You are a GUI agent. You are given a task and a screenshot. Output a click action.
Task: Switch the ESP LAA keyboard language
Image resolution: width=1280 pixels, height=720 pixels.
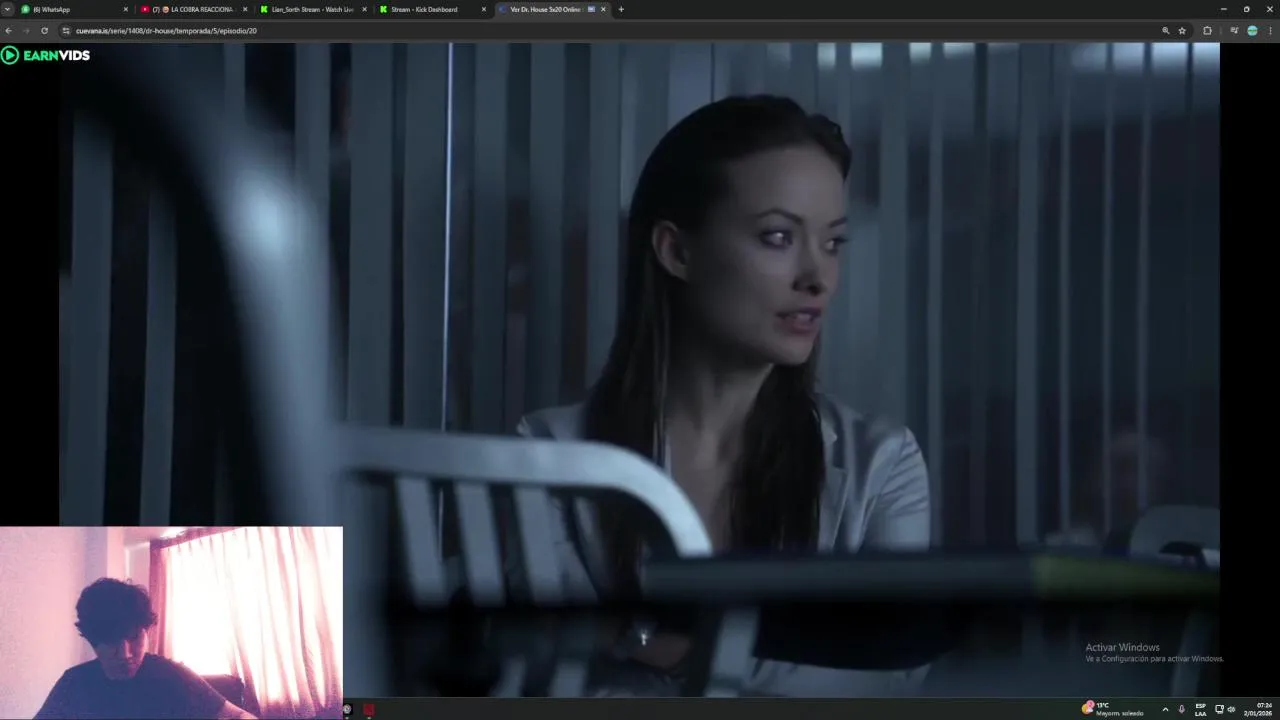pyautogui.click(x=1201, y=709)
